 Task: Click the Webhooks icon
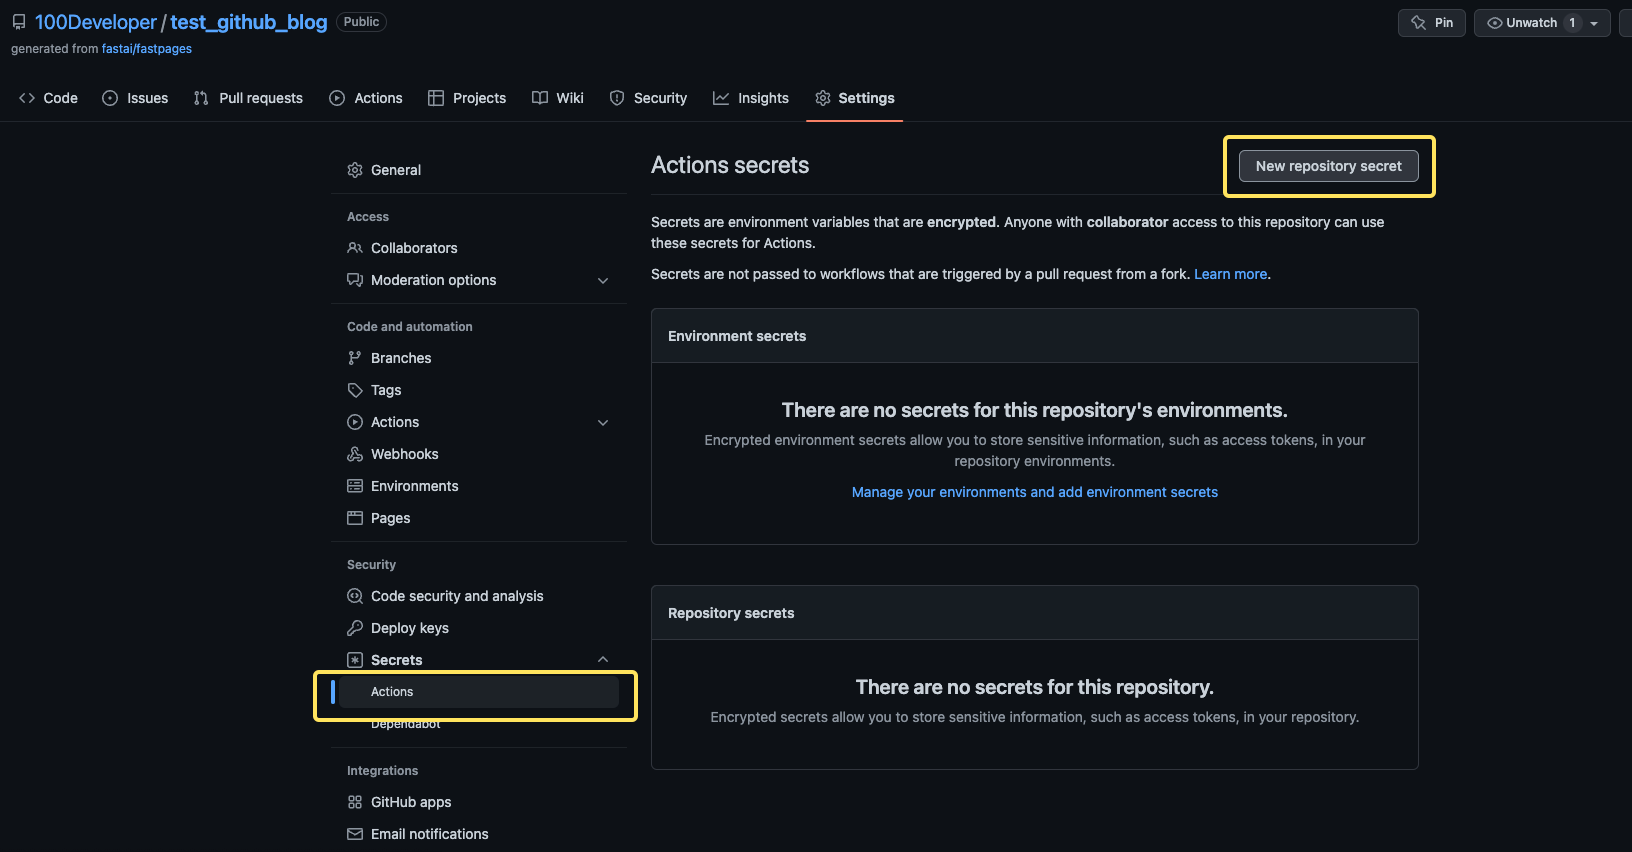(355, 454)
